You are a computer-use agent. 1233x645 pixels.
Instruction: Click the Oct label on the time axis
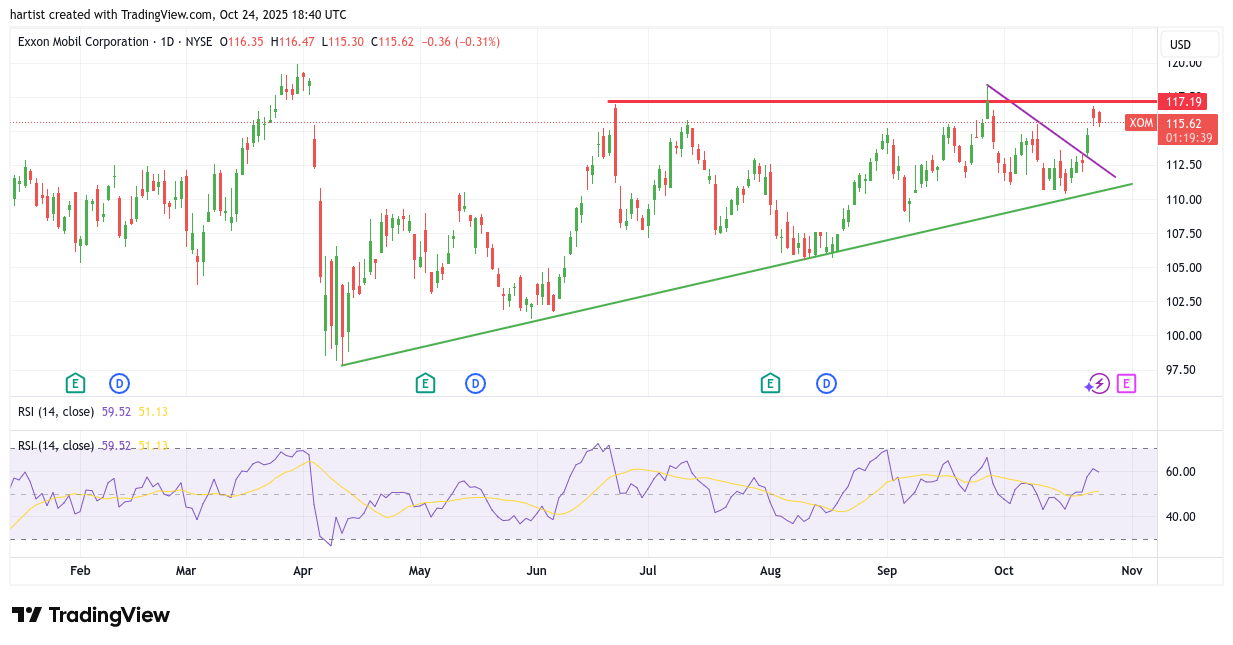(x=1003, y=571)
